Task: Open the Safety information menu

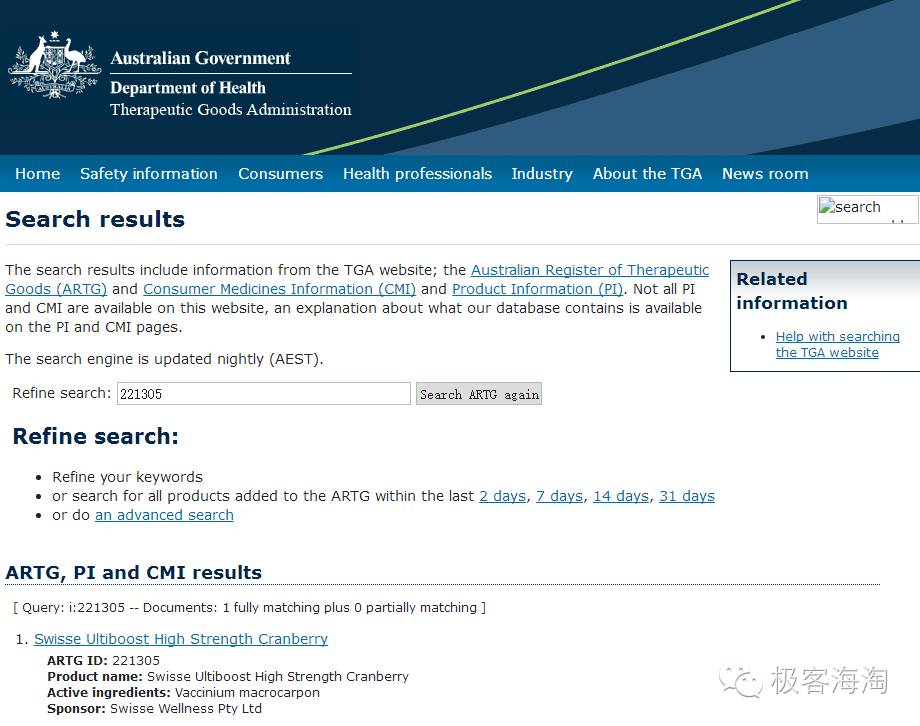Action: (149, 174)
